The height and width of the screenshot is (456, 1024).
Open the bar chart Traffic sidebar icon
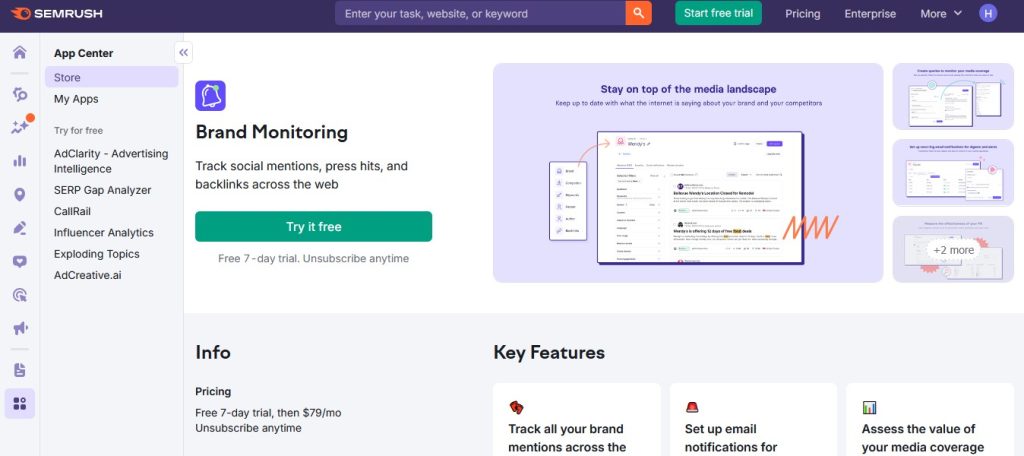[x=20, y=160]
